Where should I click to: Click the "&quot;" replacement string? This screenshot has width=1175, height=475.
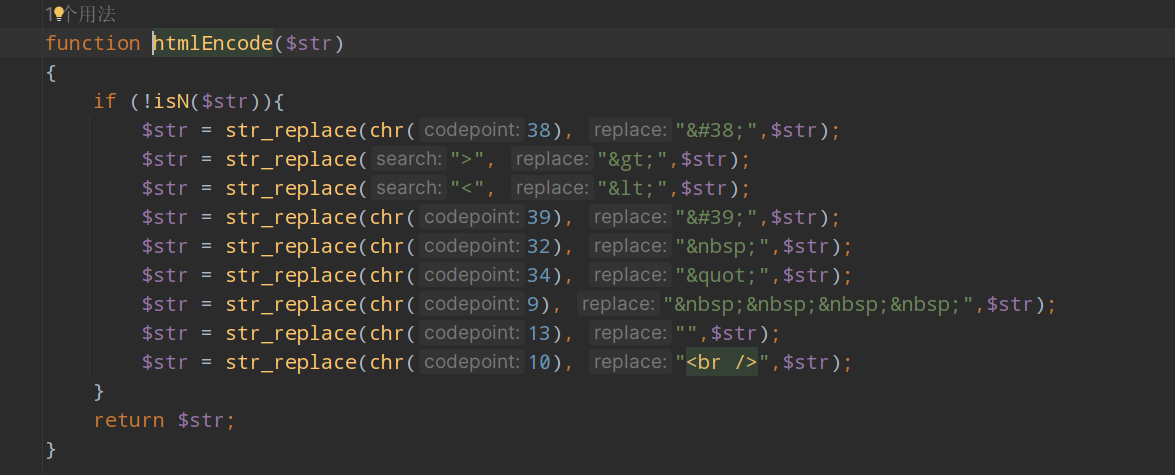click(724, 276)
